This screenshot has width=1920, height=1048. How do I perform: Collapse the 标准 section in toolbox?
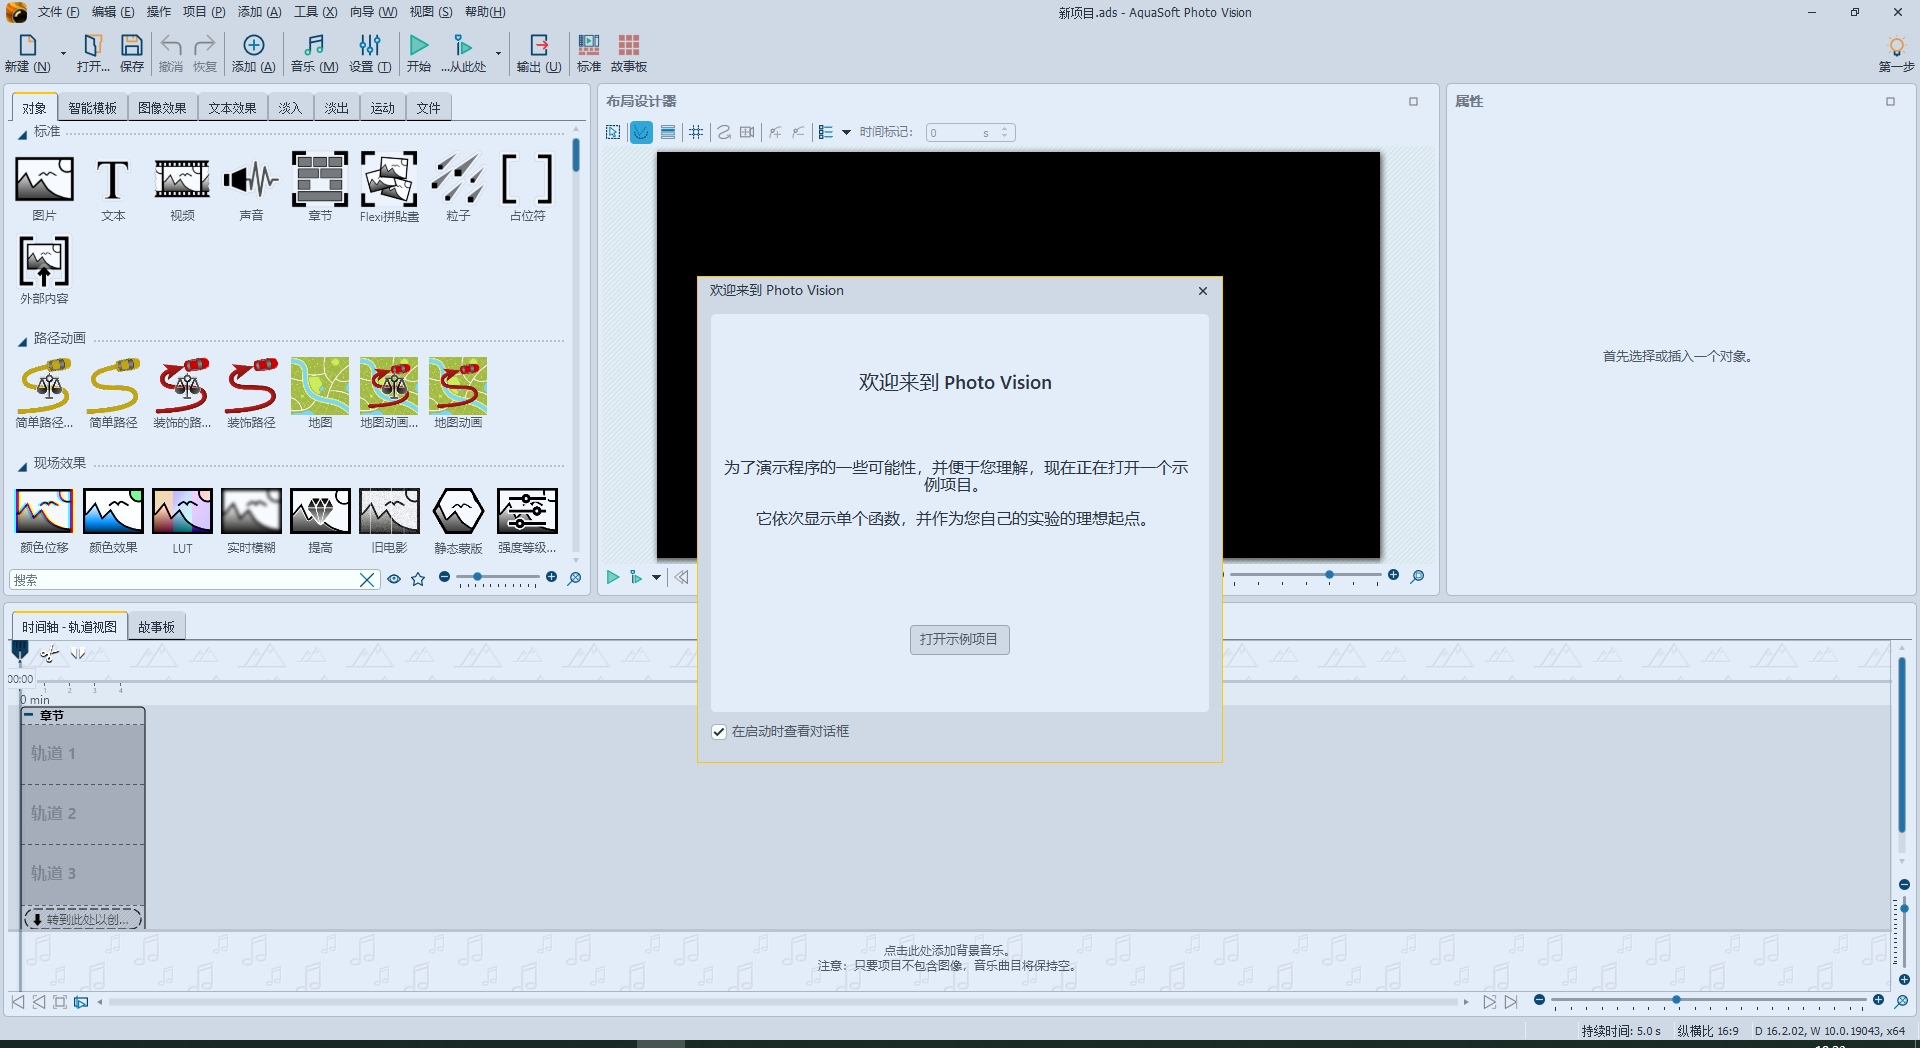[x=22, y=134]
